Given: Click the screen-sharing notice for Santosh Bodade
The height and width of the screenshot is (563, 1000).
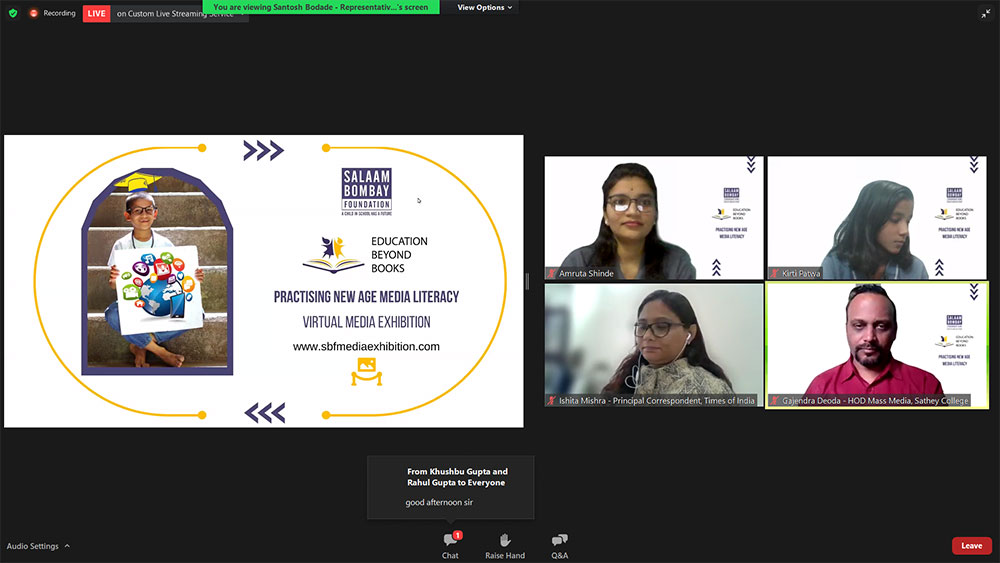Looking at the screenshot, I should pos(321,7).
